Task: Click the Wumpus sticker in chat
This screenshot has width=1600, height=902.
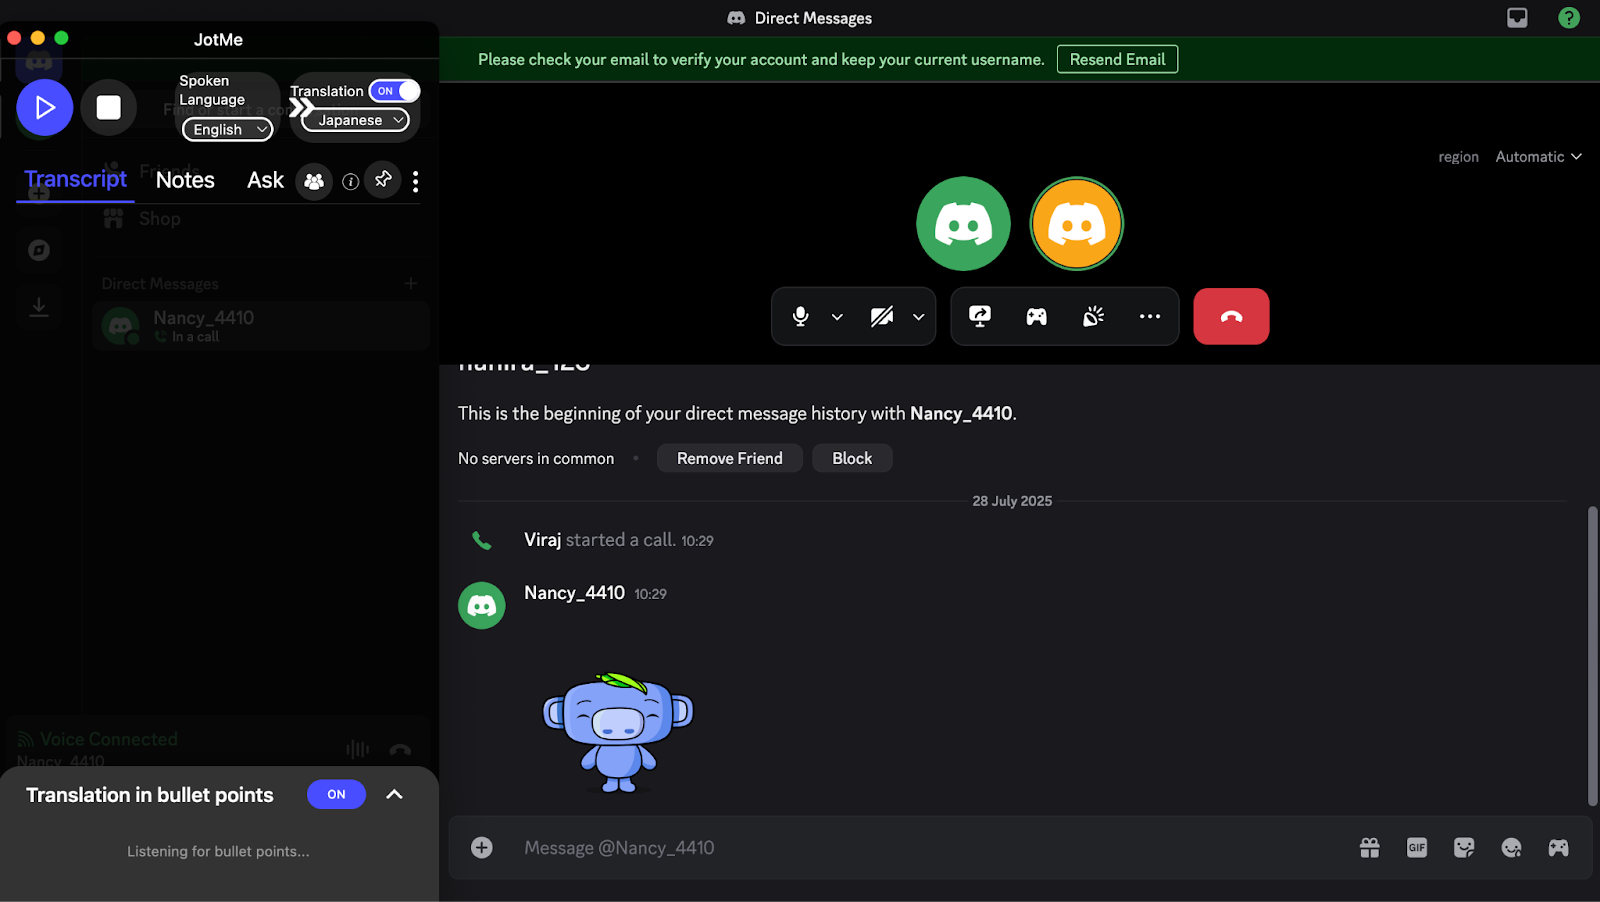Action: 618,732
